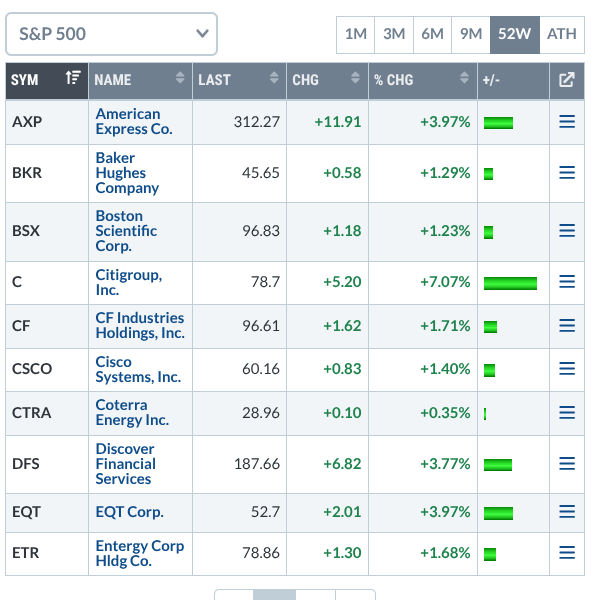This screenshot has width=602, height=600.
Task: Select the 9M period tab
Action: 471,35
